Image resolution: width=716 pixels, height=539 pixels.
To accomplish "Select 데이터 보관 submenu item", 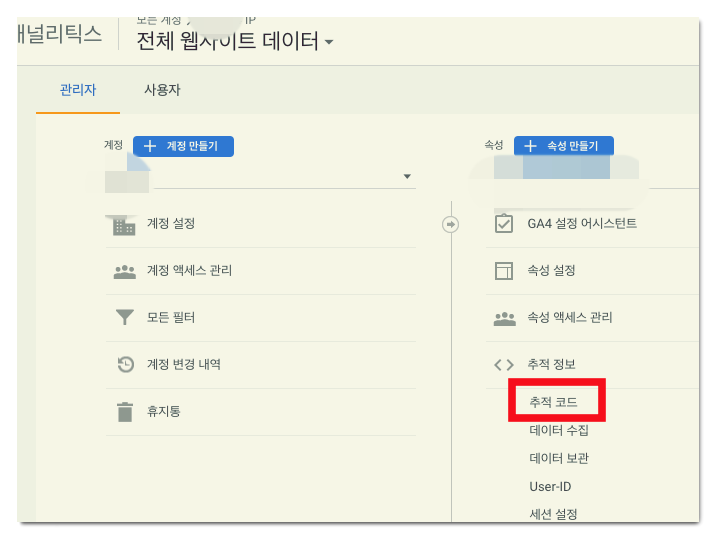I will (x=559, y=458).
